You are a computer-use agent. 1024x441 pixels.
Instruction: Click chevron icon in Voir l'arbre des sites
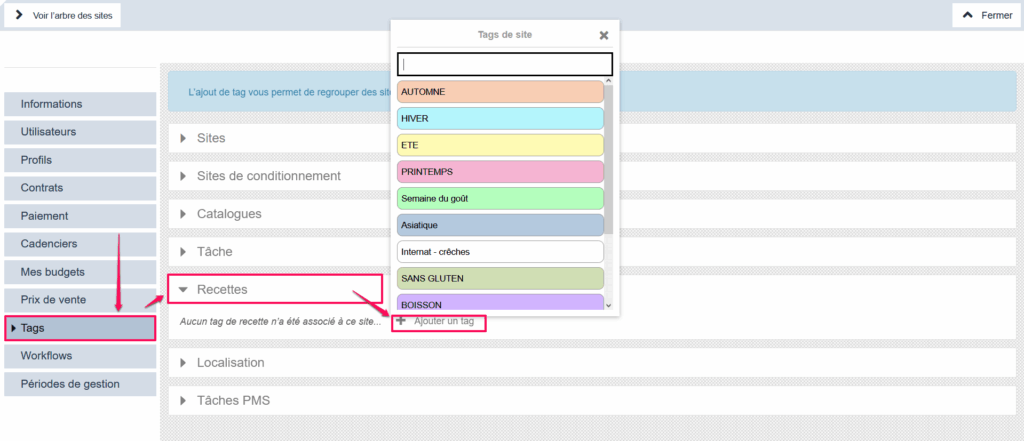tap(19, 15)
